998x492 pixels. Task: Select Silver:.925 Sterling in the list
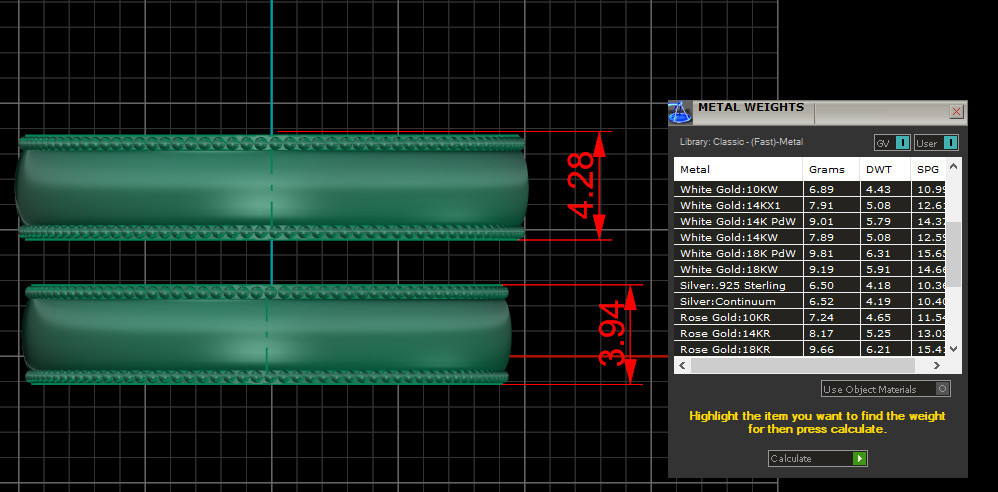tap(738, 285)
